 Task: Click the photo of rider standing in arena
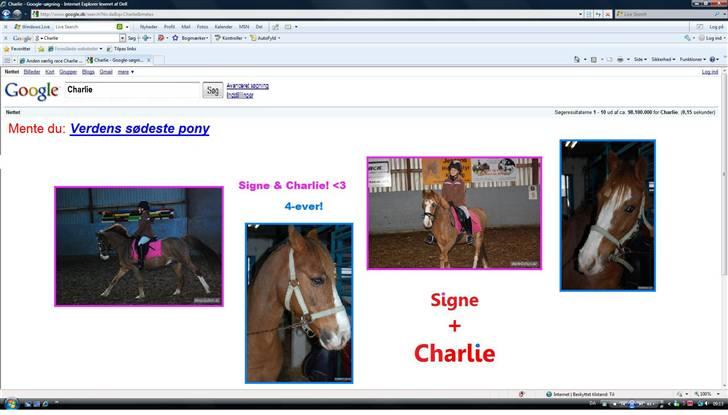454,213
